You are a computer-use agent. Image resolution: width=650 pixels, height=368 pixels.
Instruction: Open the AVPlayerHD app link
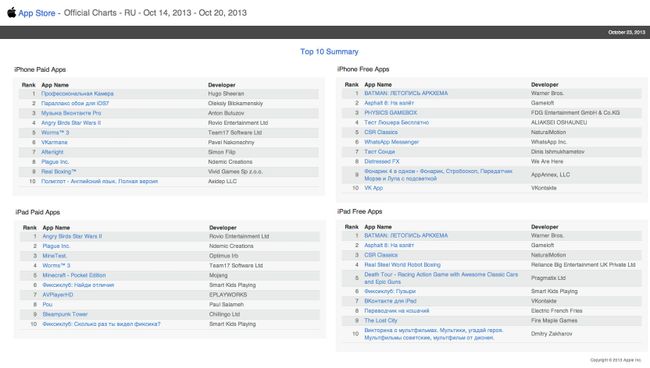click(58, 295)
